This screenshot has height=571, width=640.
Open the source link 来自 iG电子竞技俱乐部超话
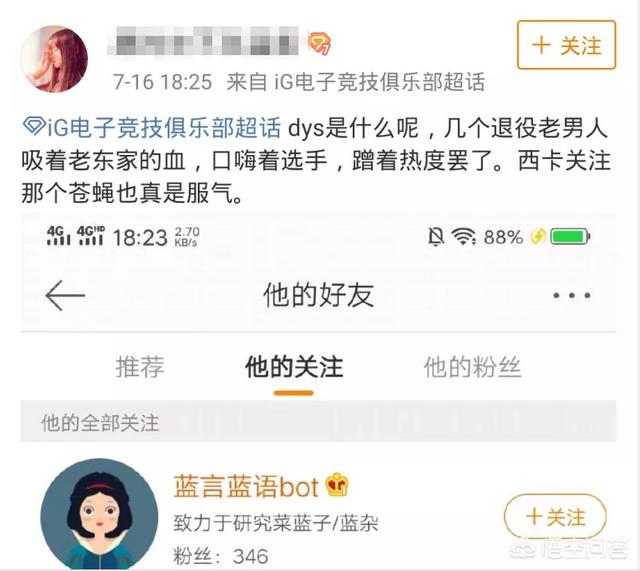(x=356, y=82)
